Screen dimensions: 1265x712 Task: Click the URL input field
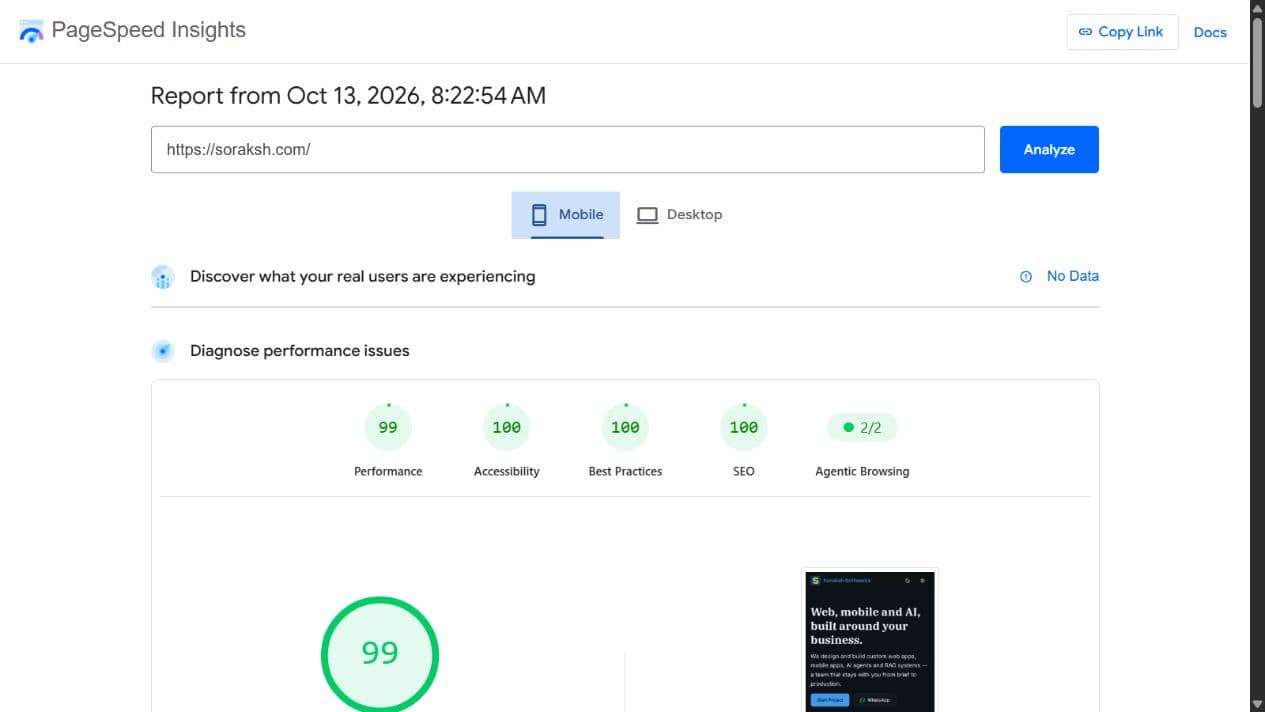coord(567,149)
